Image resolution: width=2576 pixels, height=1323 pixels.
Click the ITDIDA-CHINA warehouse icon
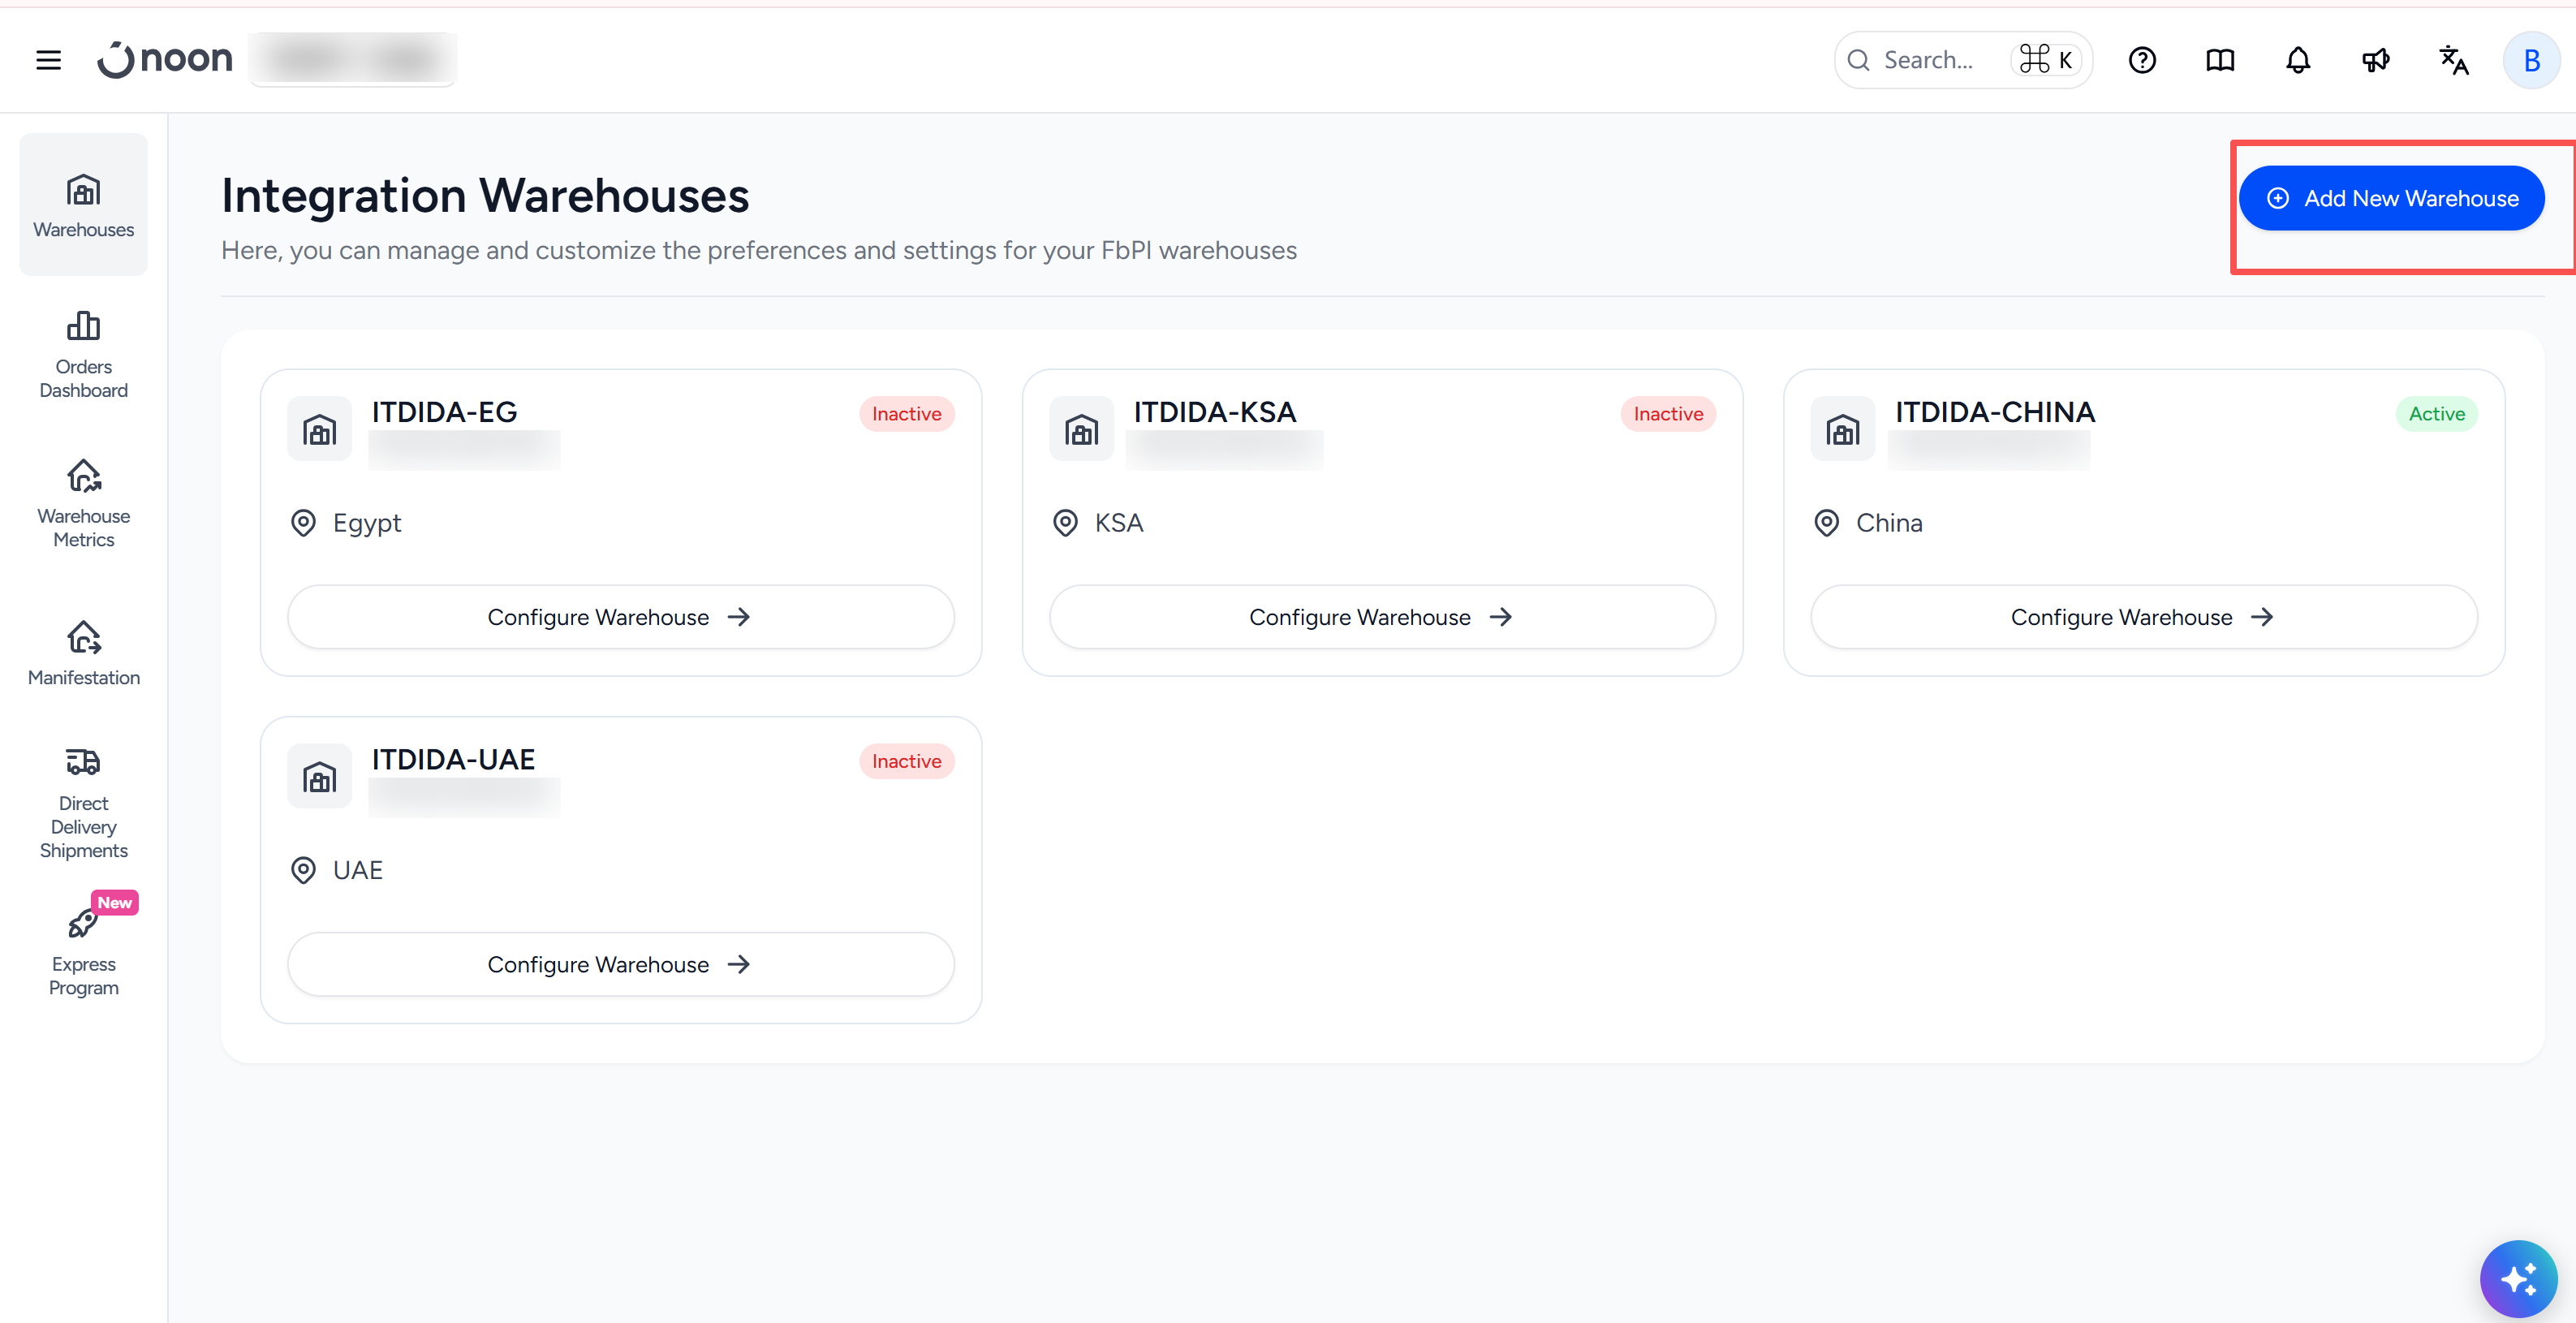click(1843, 429)
